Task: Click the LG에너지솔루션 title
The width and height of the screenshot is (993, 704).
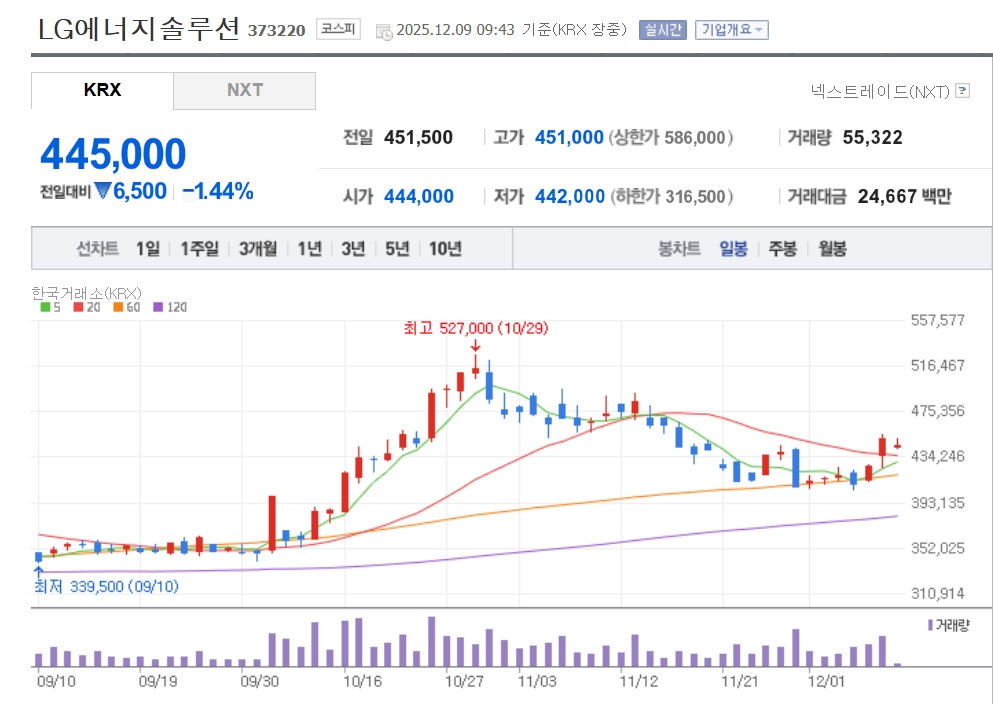Action: (x=139, y=29)
